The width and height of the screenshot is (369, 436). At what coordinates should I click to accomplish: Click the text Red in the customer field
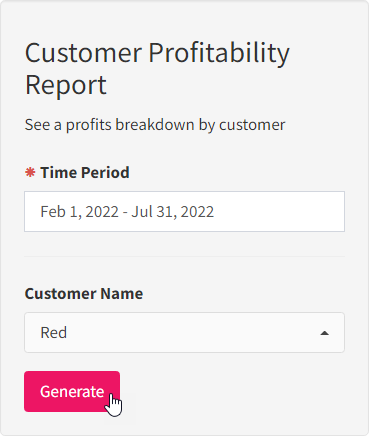pos(54,333)
